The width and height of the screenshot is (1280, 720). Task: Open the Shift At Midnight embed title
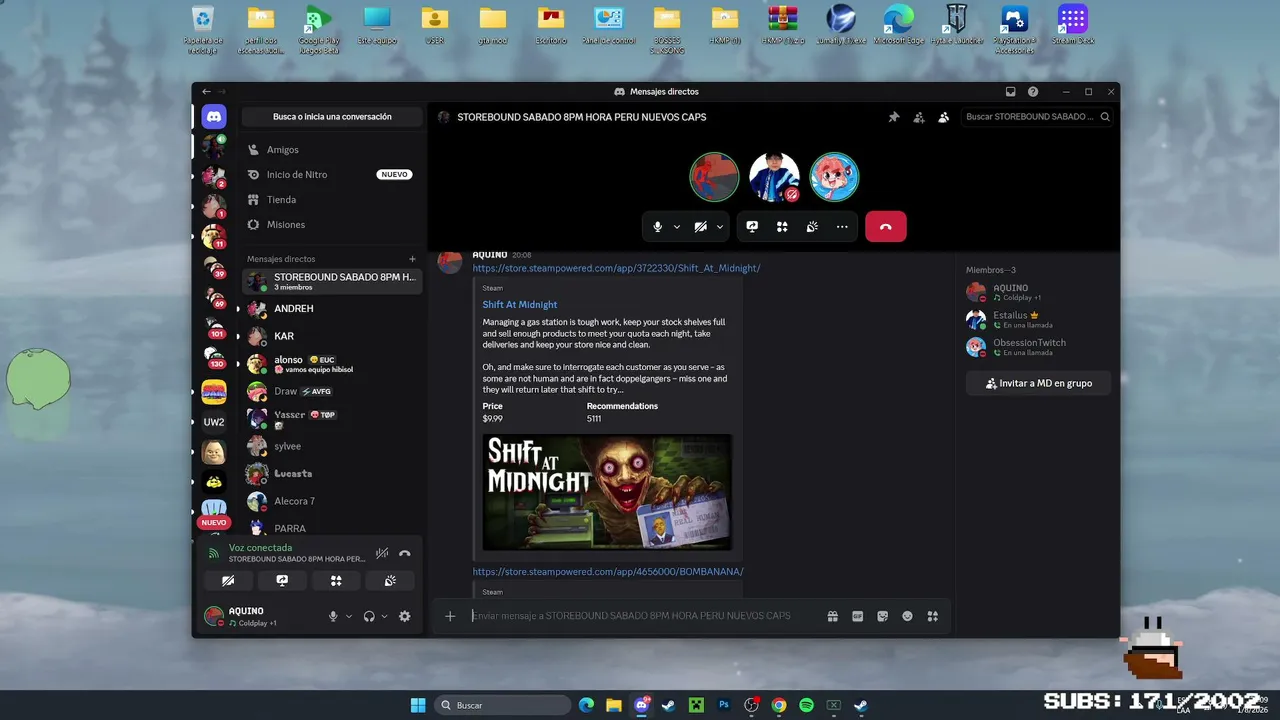(x=520, y=304)
